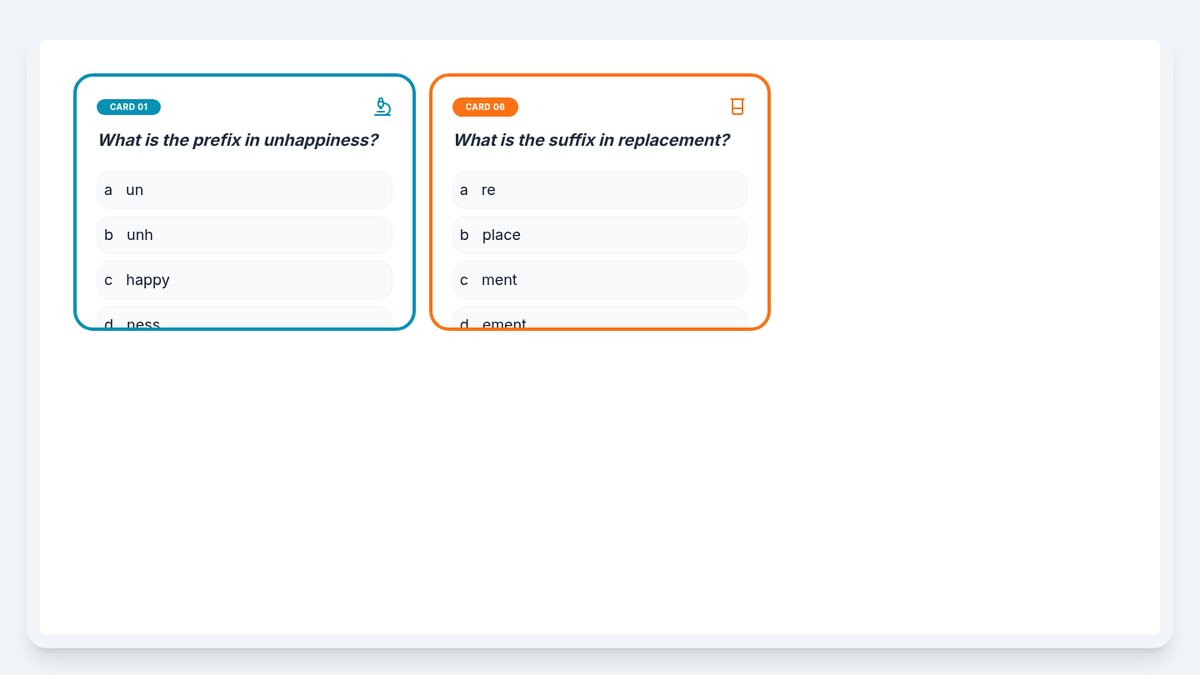Select answer a 'un' on Card 01
1200x675 pixels.
[244, 190]
